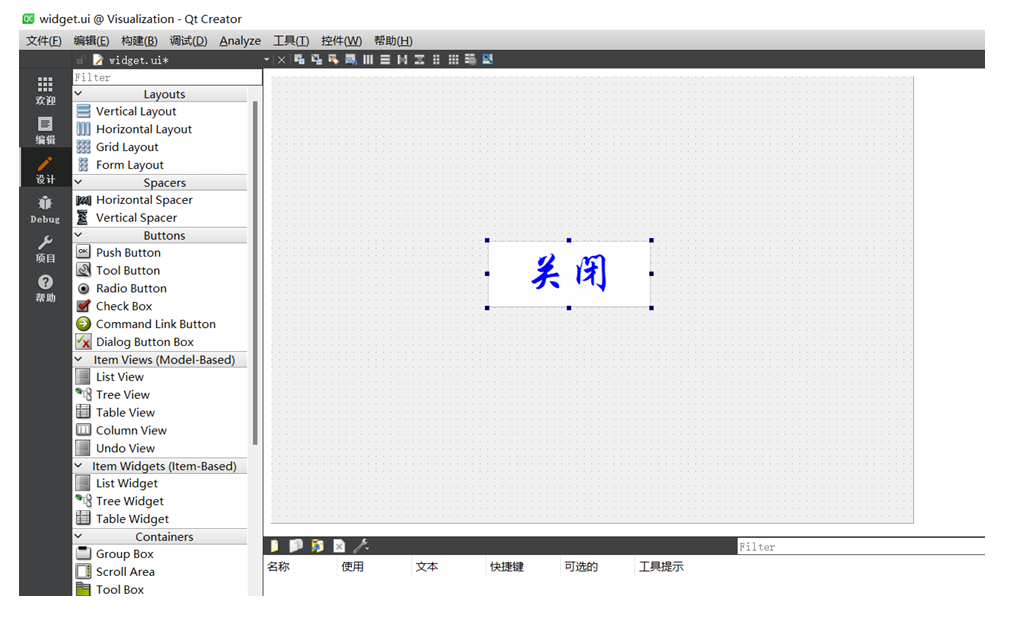Open the action editor configure wrench dropdown
The width and height of the screenshot is (1024, 617).
coord(361,545)
